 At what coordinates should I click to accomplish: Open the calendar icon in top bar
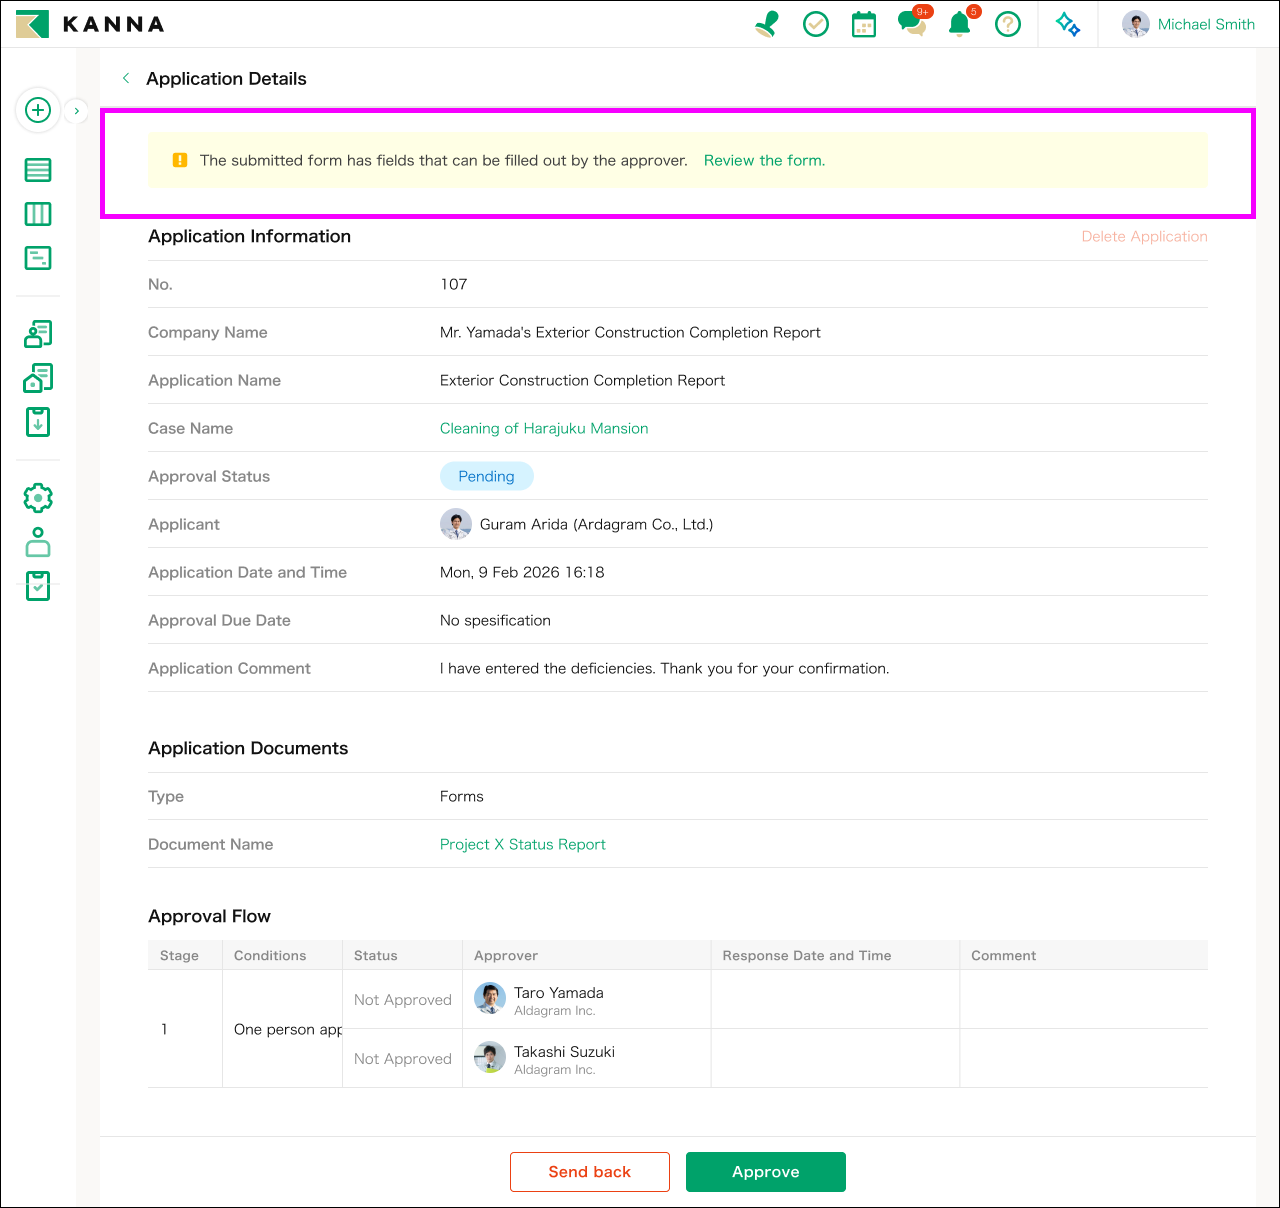(x=864, y=24)
